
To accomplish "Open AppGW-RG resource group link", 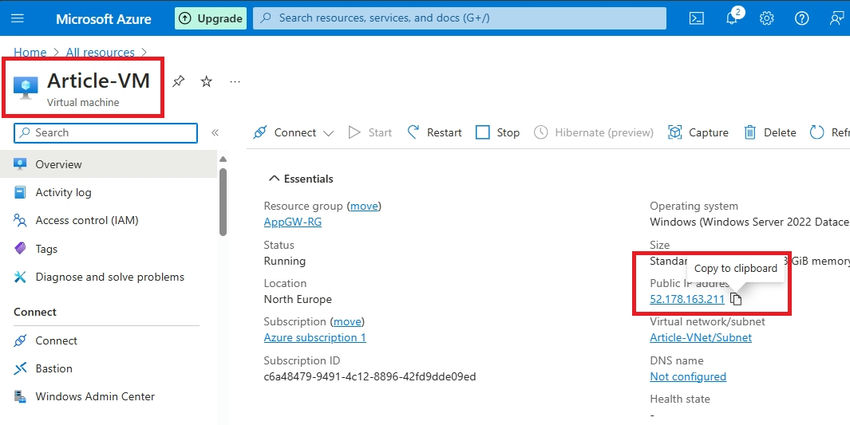I will pyautogui.click(x=293, y=222).
